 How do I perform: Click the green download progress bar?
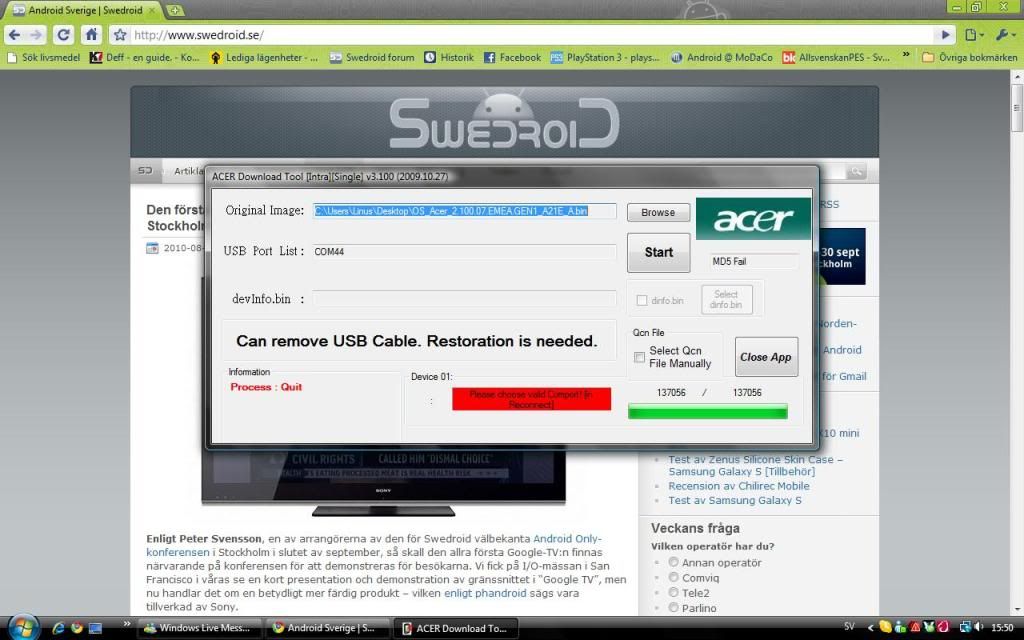708,411
